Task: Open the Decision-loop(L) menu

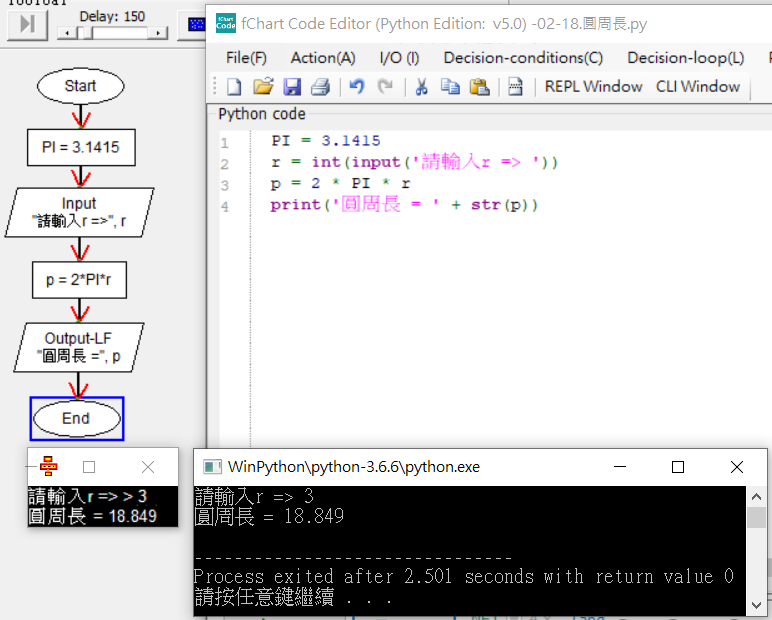Action: click(x=686, y=58)
